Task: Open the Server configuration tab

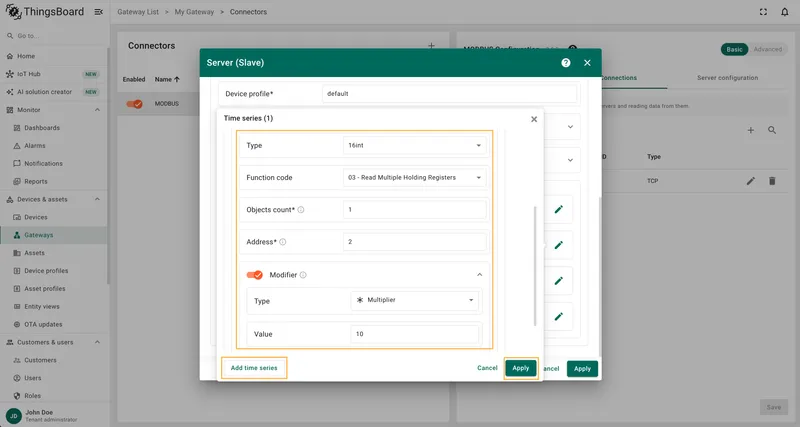Action: [728, 78]
